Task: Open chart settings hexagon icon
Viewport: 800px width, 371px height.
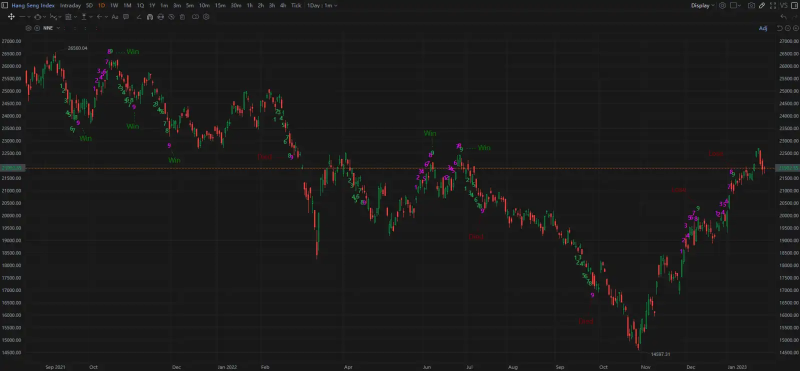Action: coord(722,5)
